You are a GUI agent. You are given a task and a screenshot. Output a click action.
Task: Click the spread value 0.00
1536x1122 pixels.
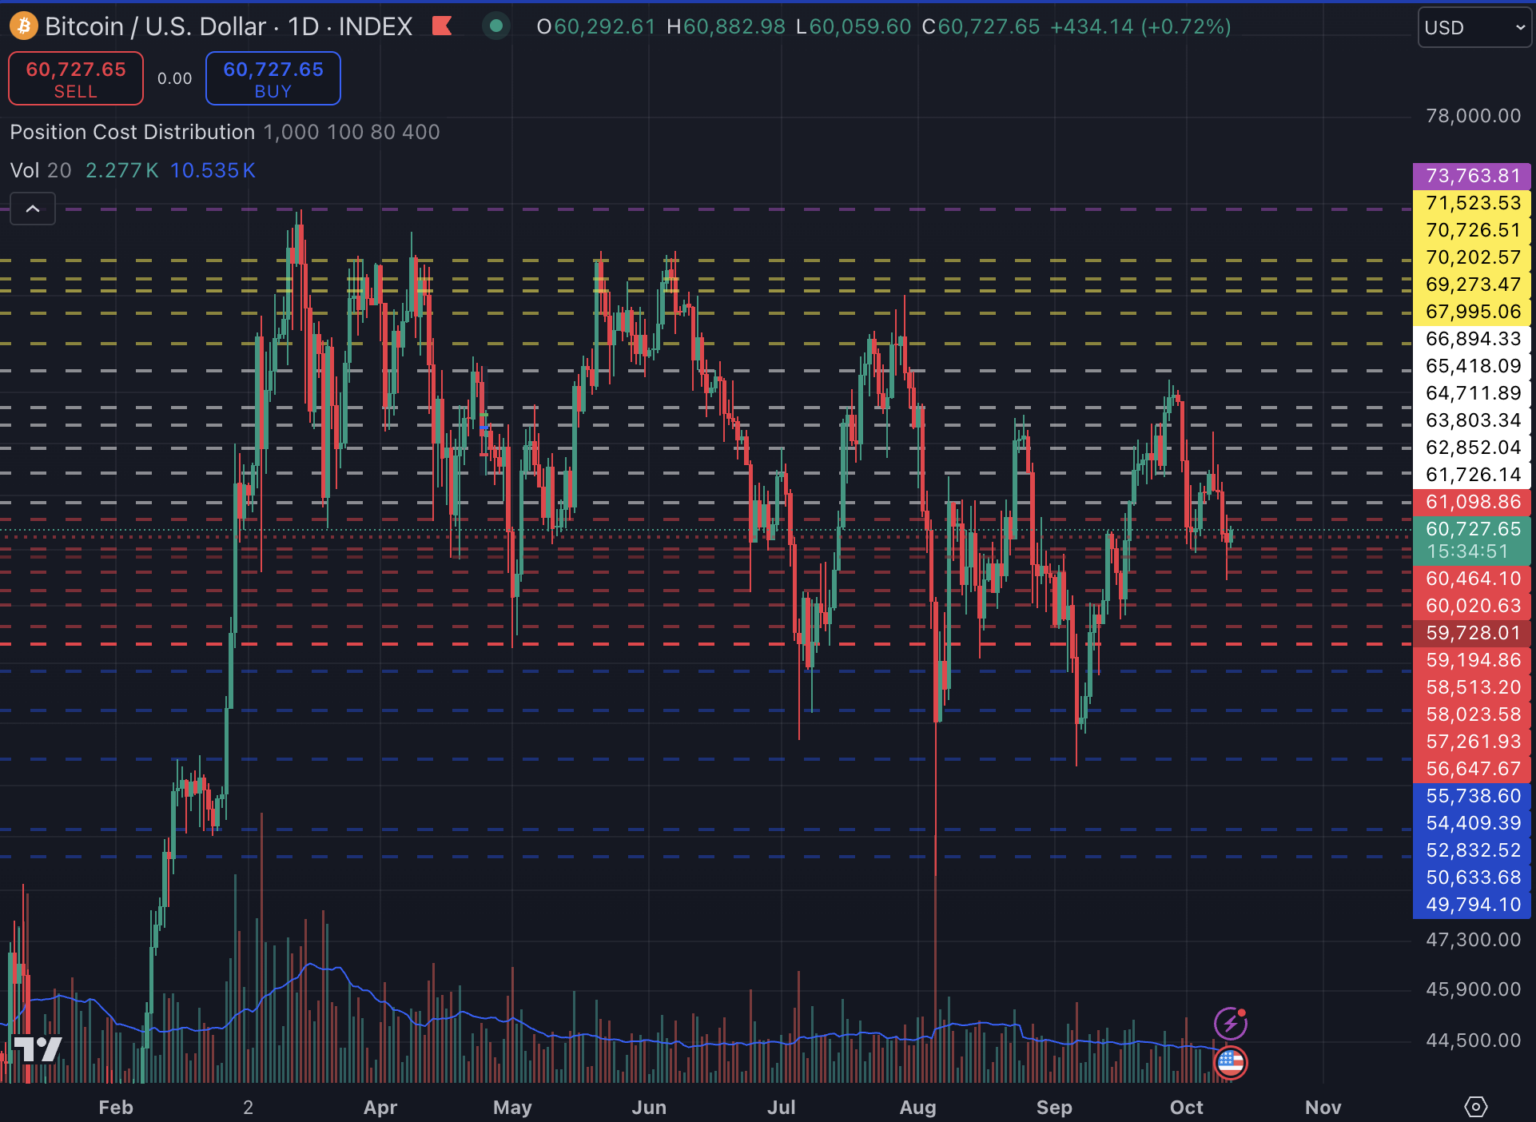tap(175, 79)
